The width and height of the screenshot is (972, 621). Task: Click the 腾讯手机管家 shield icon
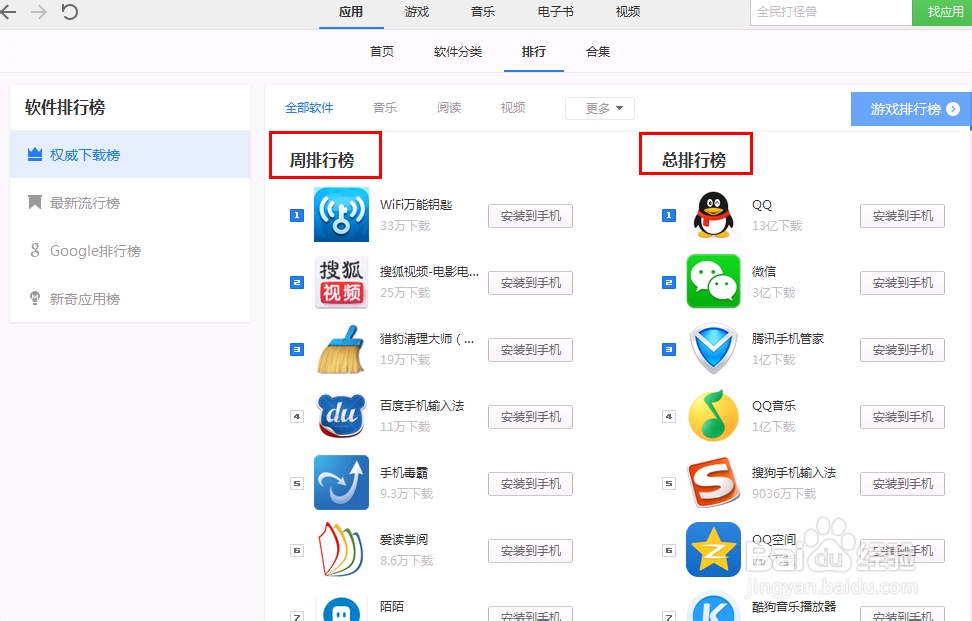(x=713, y=349)
